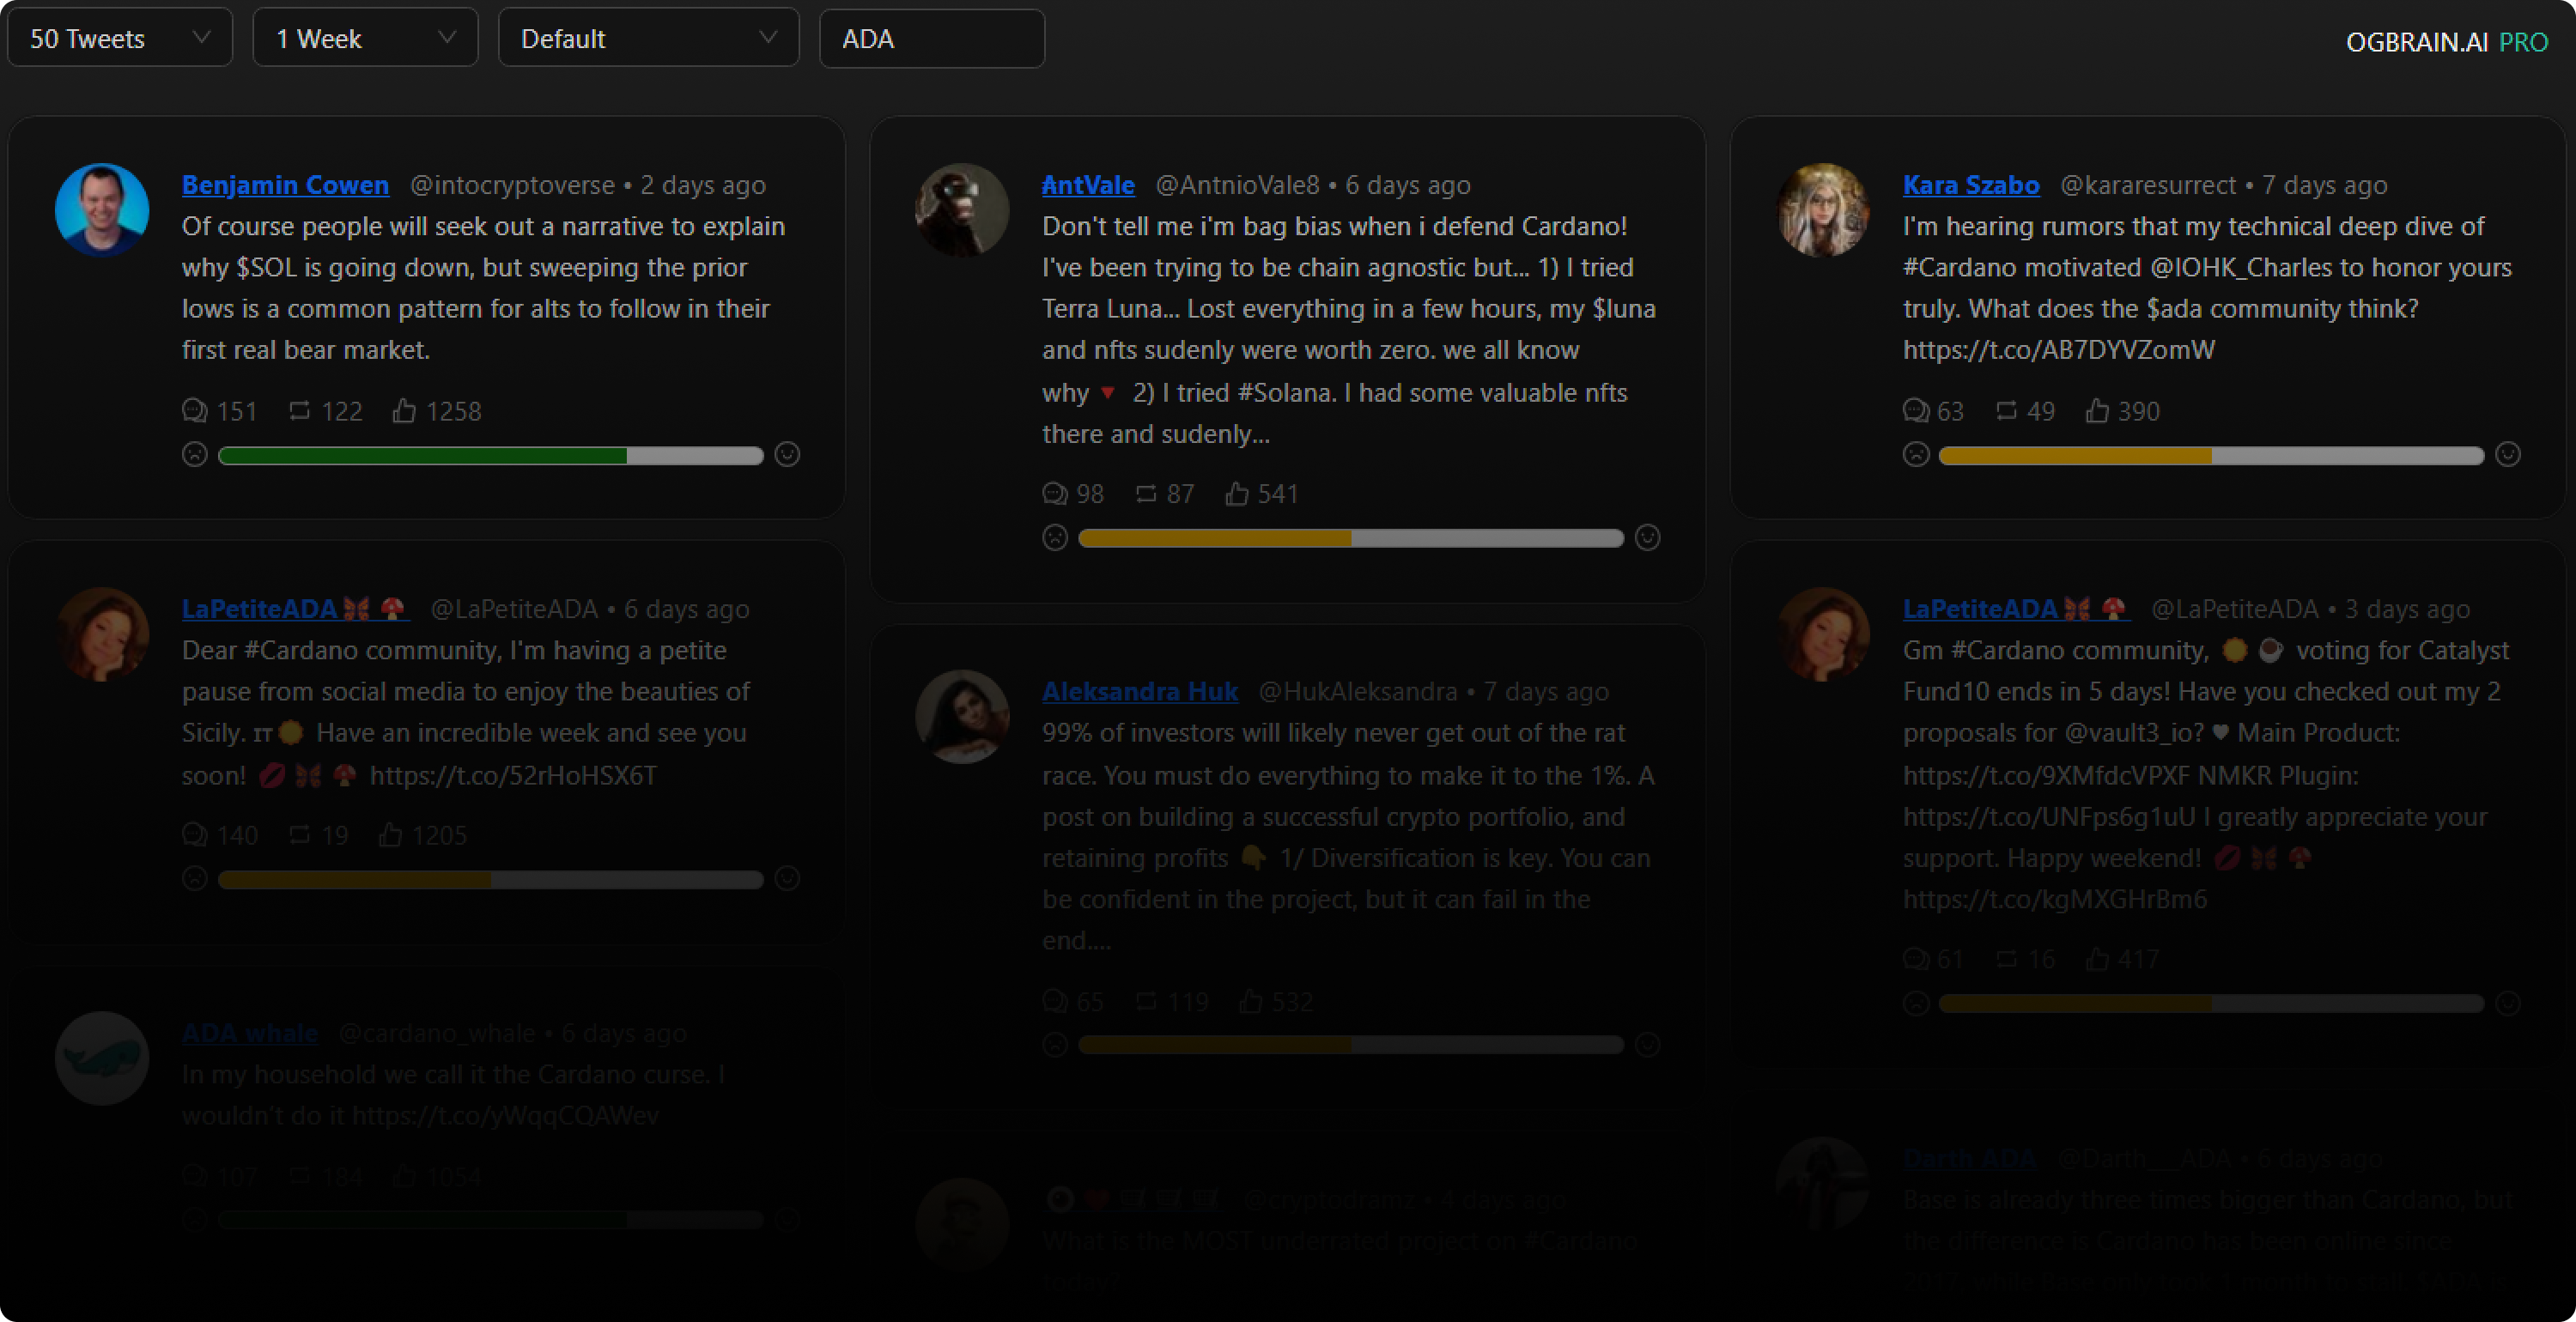Image resolution: width=2576 pixels, height=1322 pixels.
Task: Click Kara Szabo's avatar image
Action: click(x=1823, y=210)
